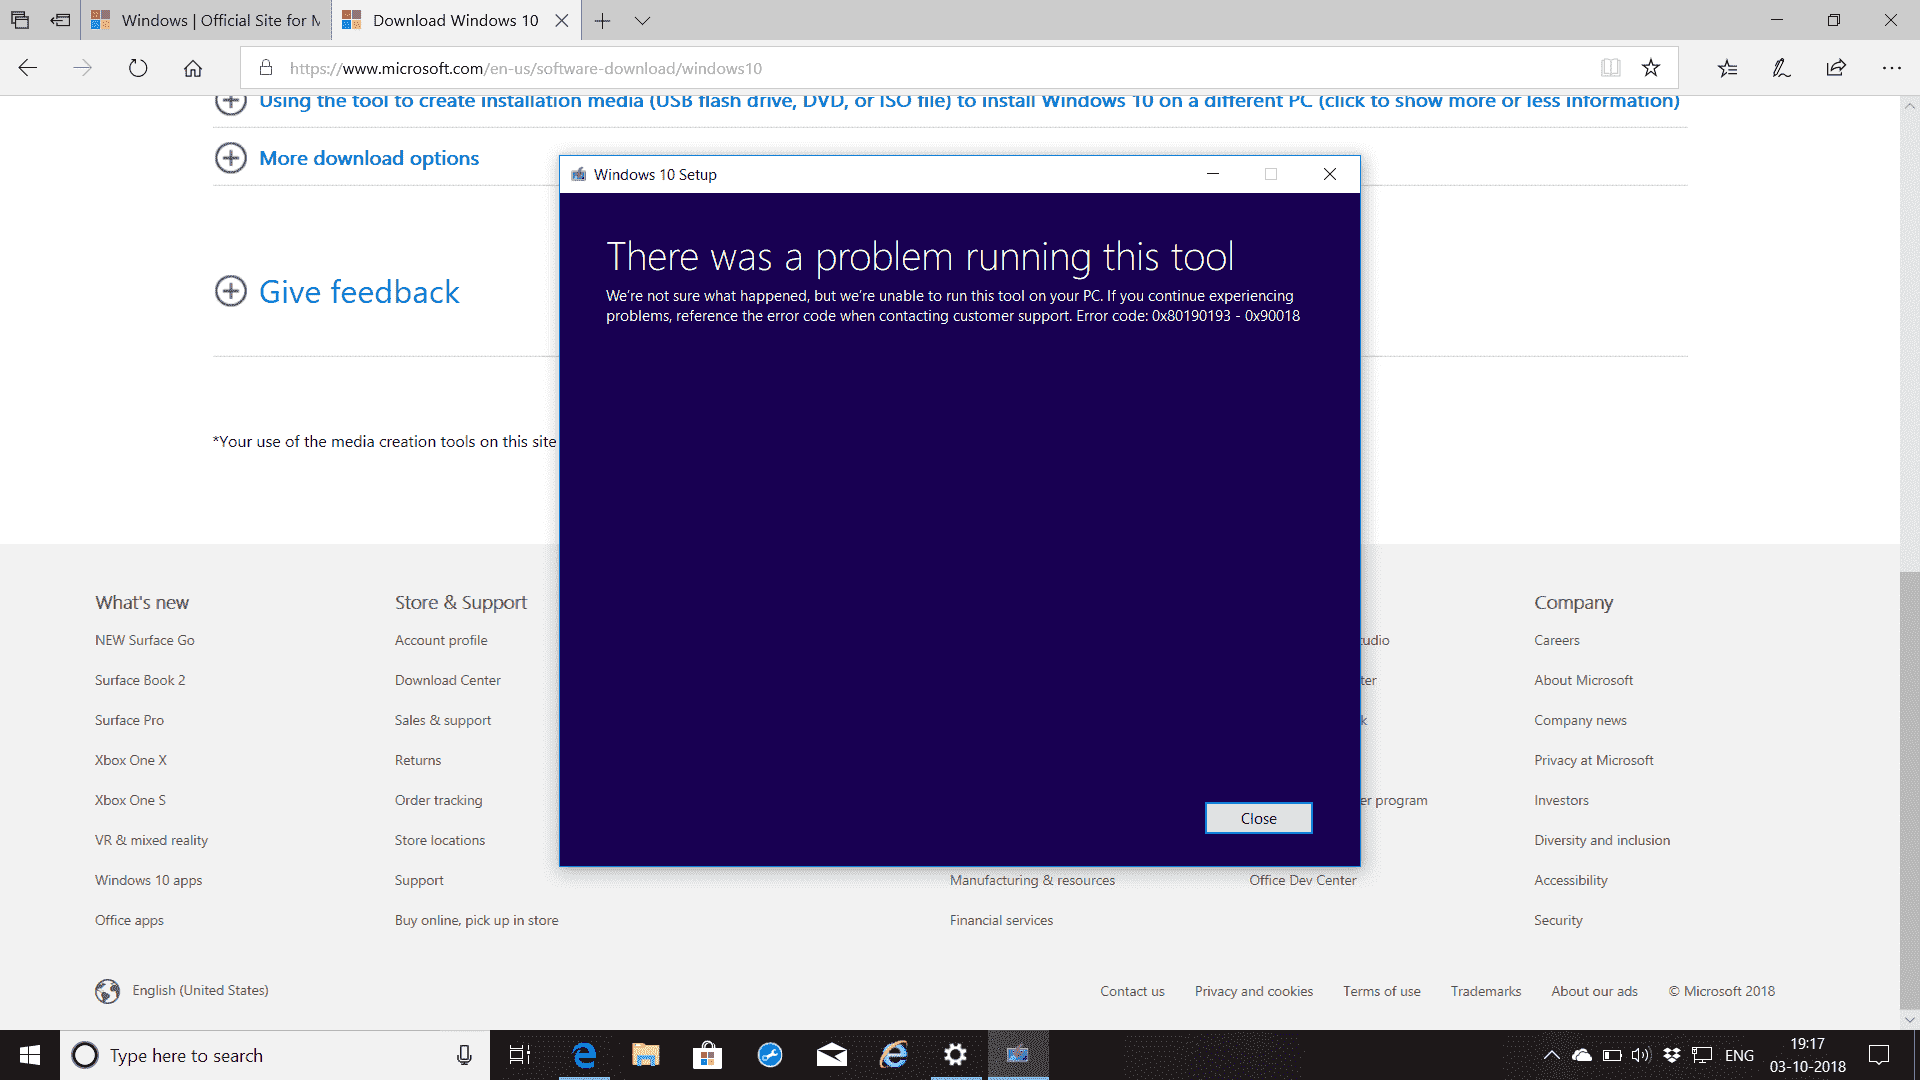Viewport: 1920px width, 1080px height.
Task: Open the Account profile link
Action: (x=441, y=640)
